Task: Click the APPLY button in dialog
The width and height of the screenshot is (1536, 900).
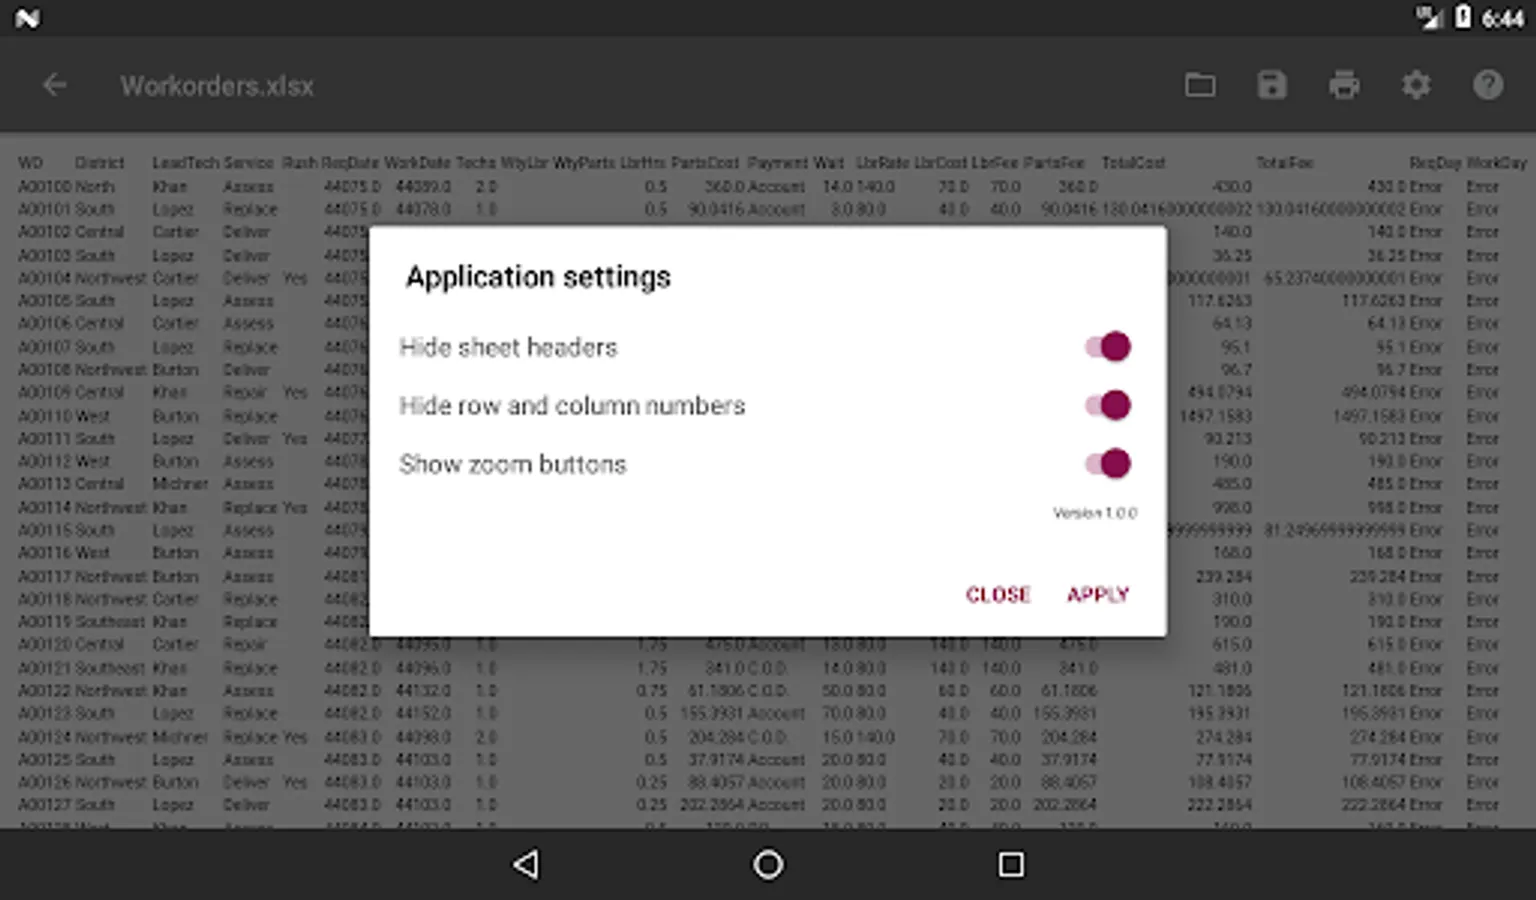Action: point(1098,595)
